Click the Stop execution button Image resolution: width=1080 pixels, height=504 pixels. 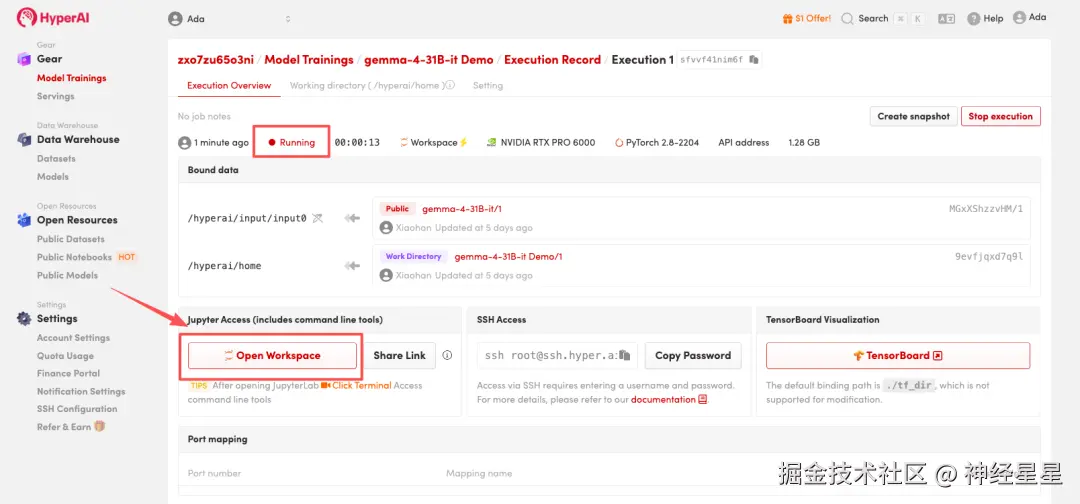click(x=1000, y=116)
